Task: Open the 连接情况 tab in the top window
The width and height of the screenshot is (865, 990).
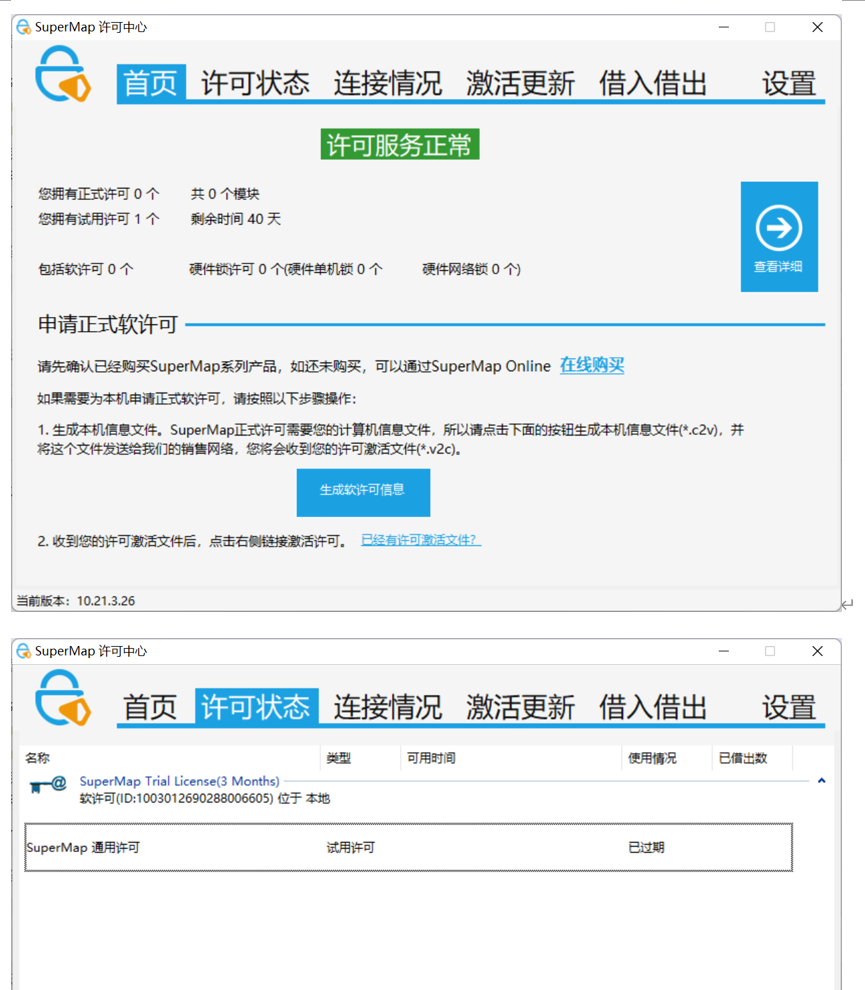Action: (x=388, y=83)
